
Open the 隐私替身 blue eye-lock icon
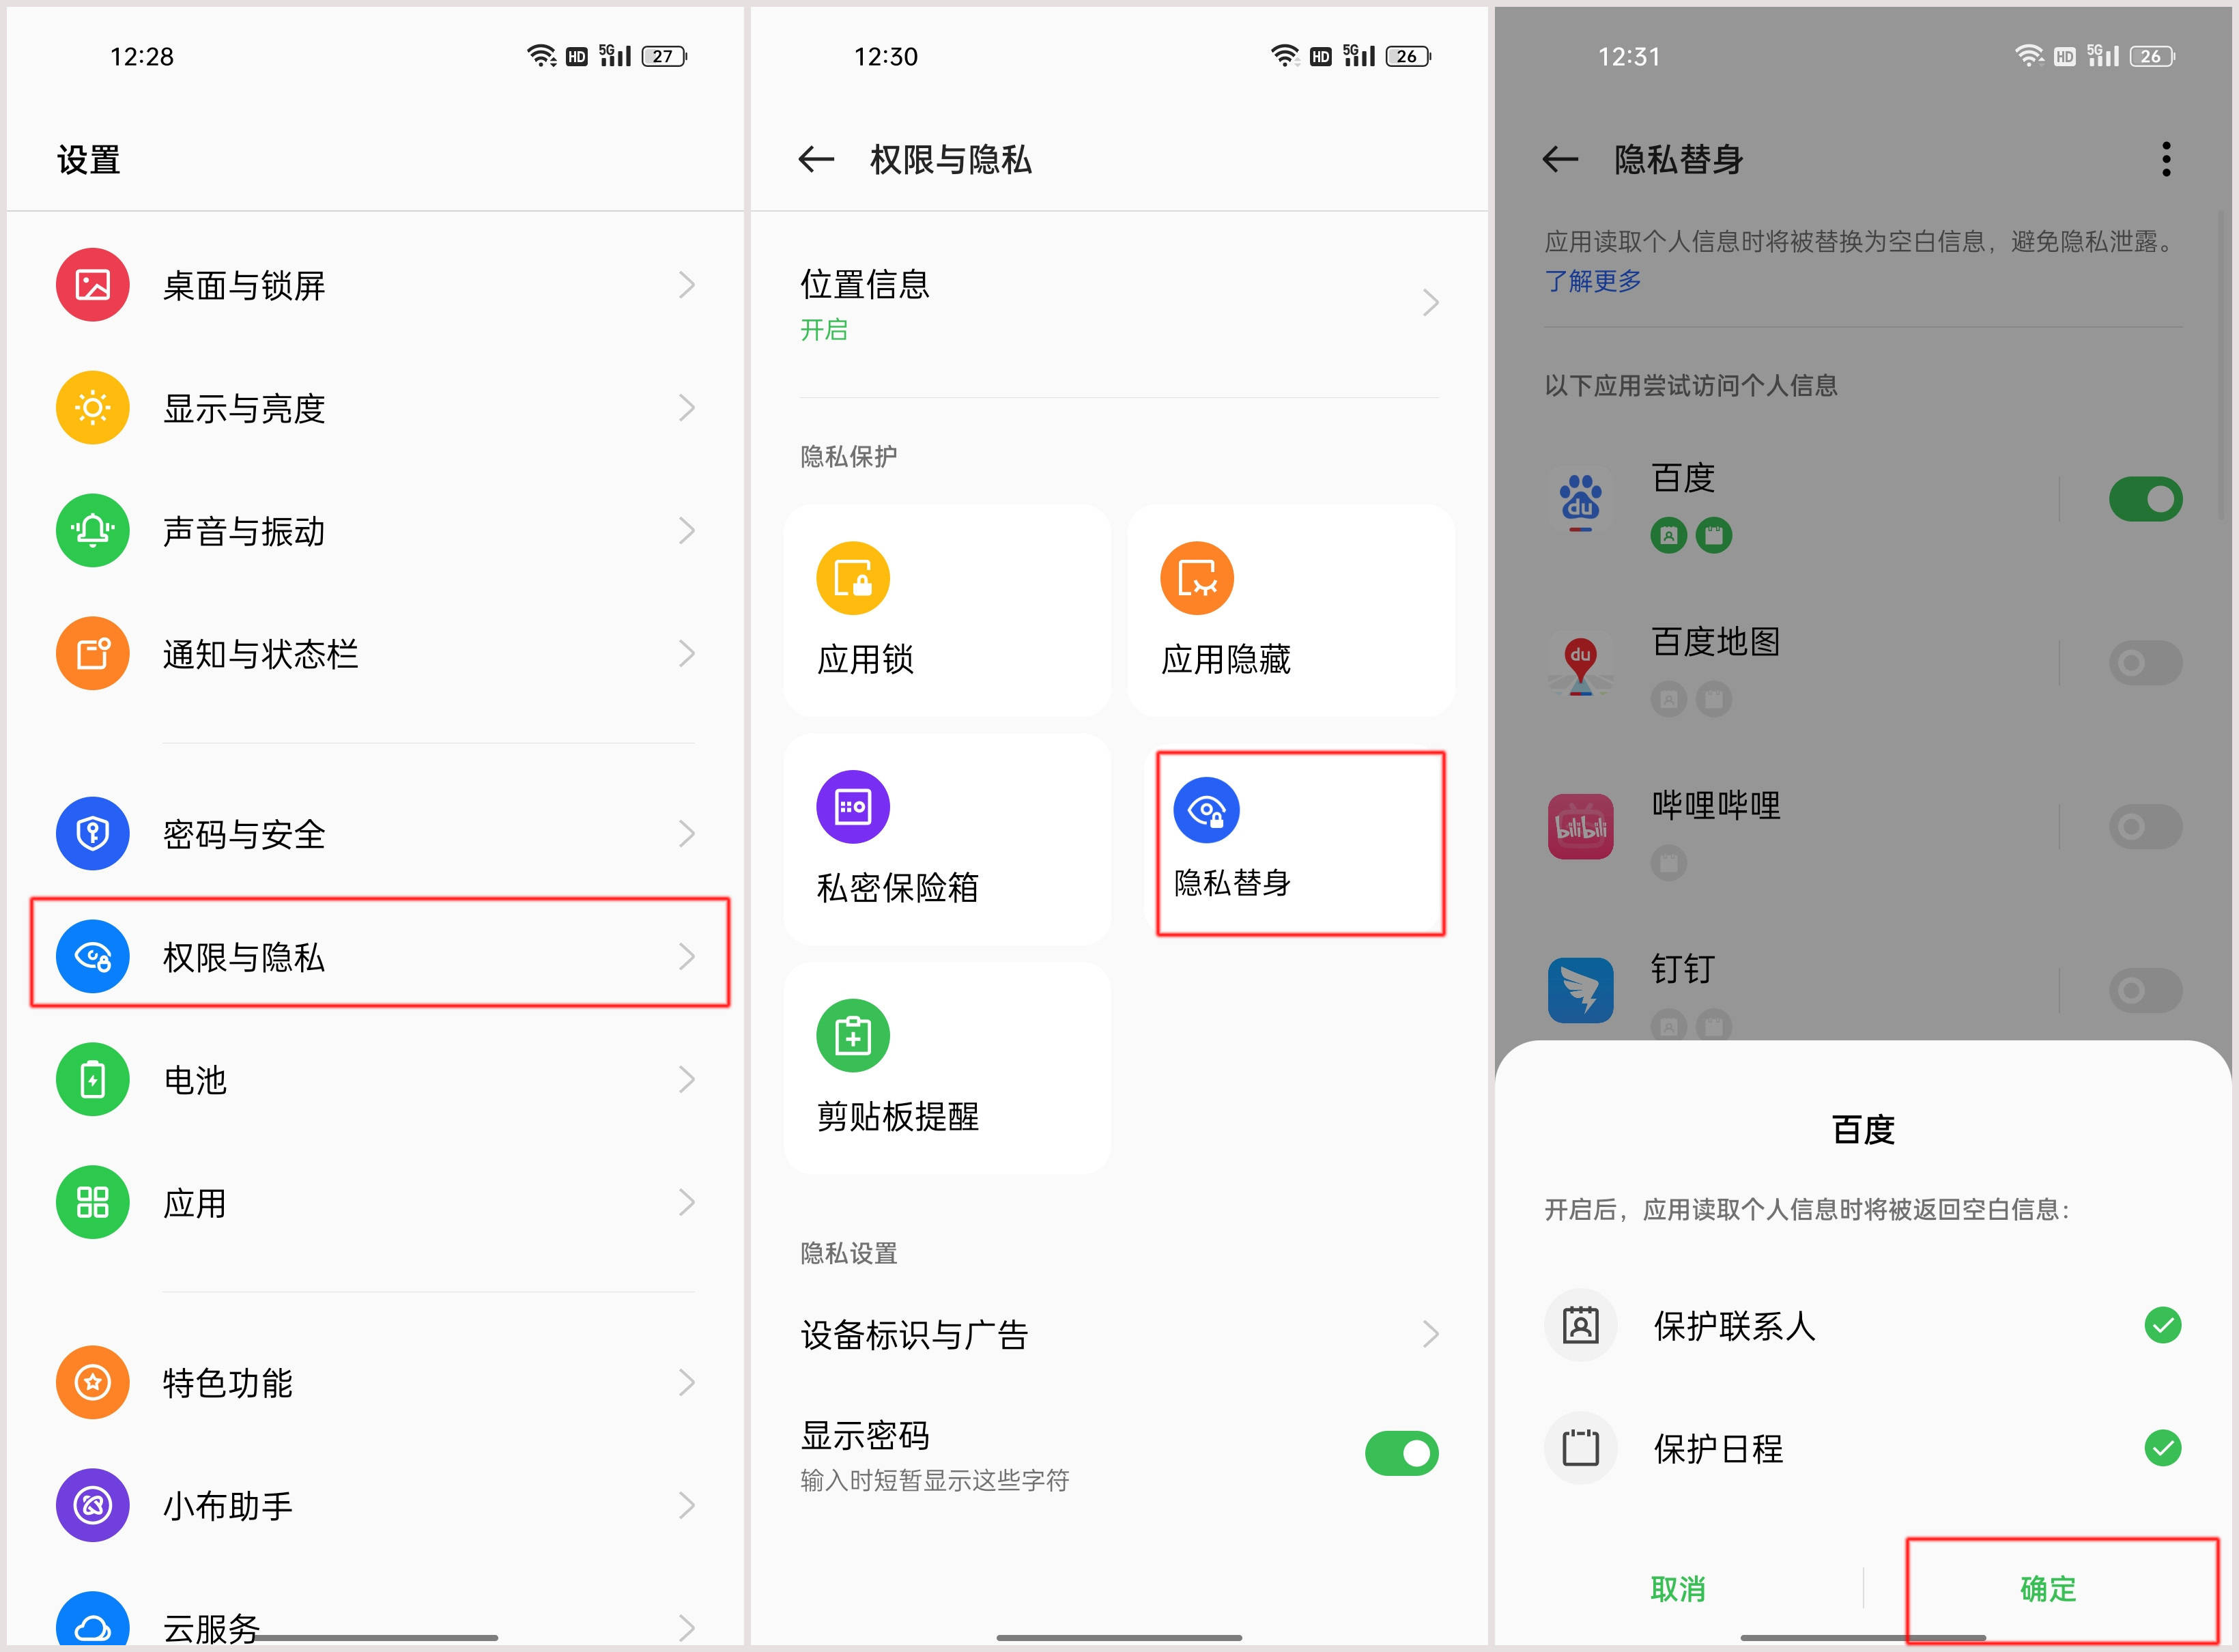click(1207, 810)
